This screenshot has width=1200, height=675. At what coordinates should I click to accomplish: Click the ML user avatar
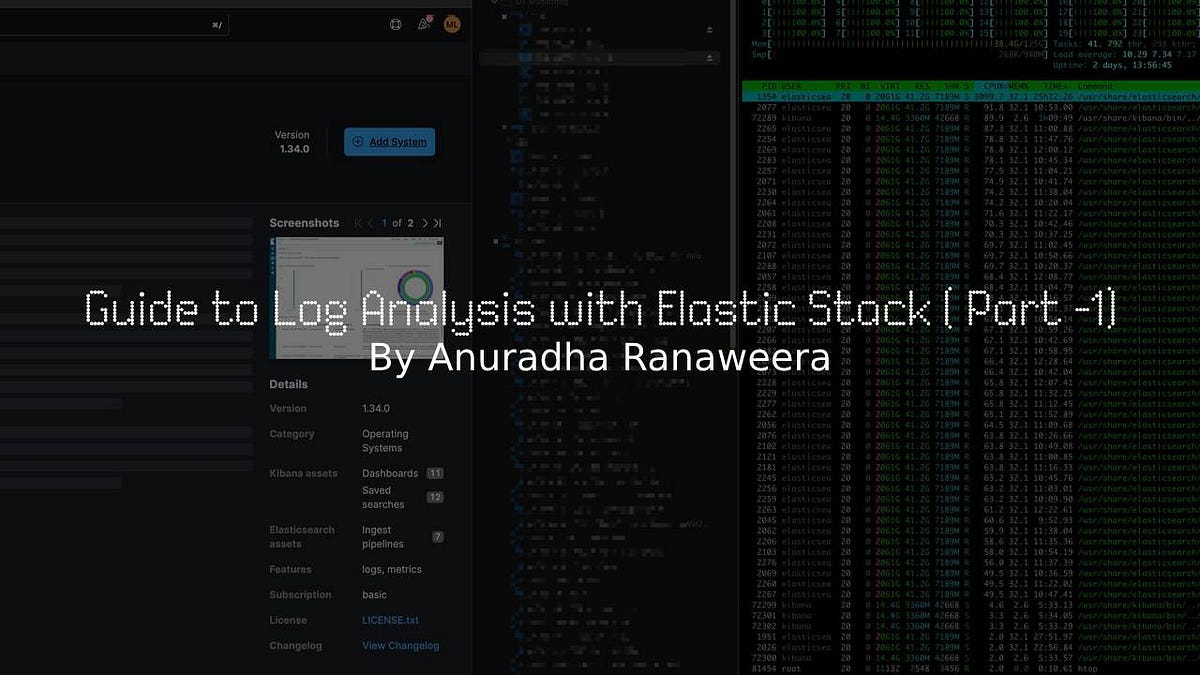coord(451,24)
